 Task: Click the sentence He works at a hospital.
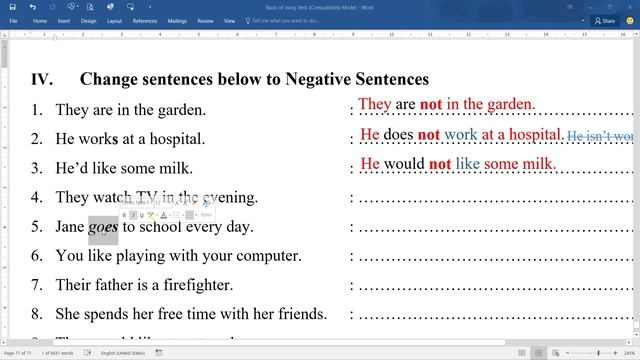point(130,139)
